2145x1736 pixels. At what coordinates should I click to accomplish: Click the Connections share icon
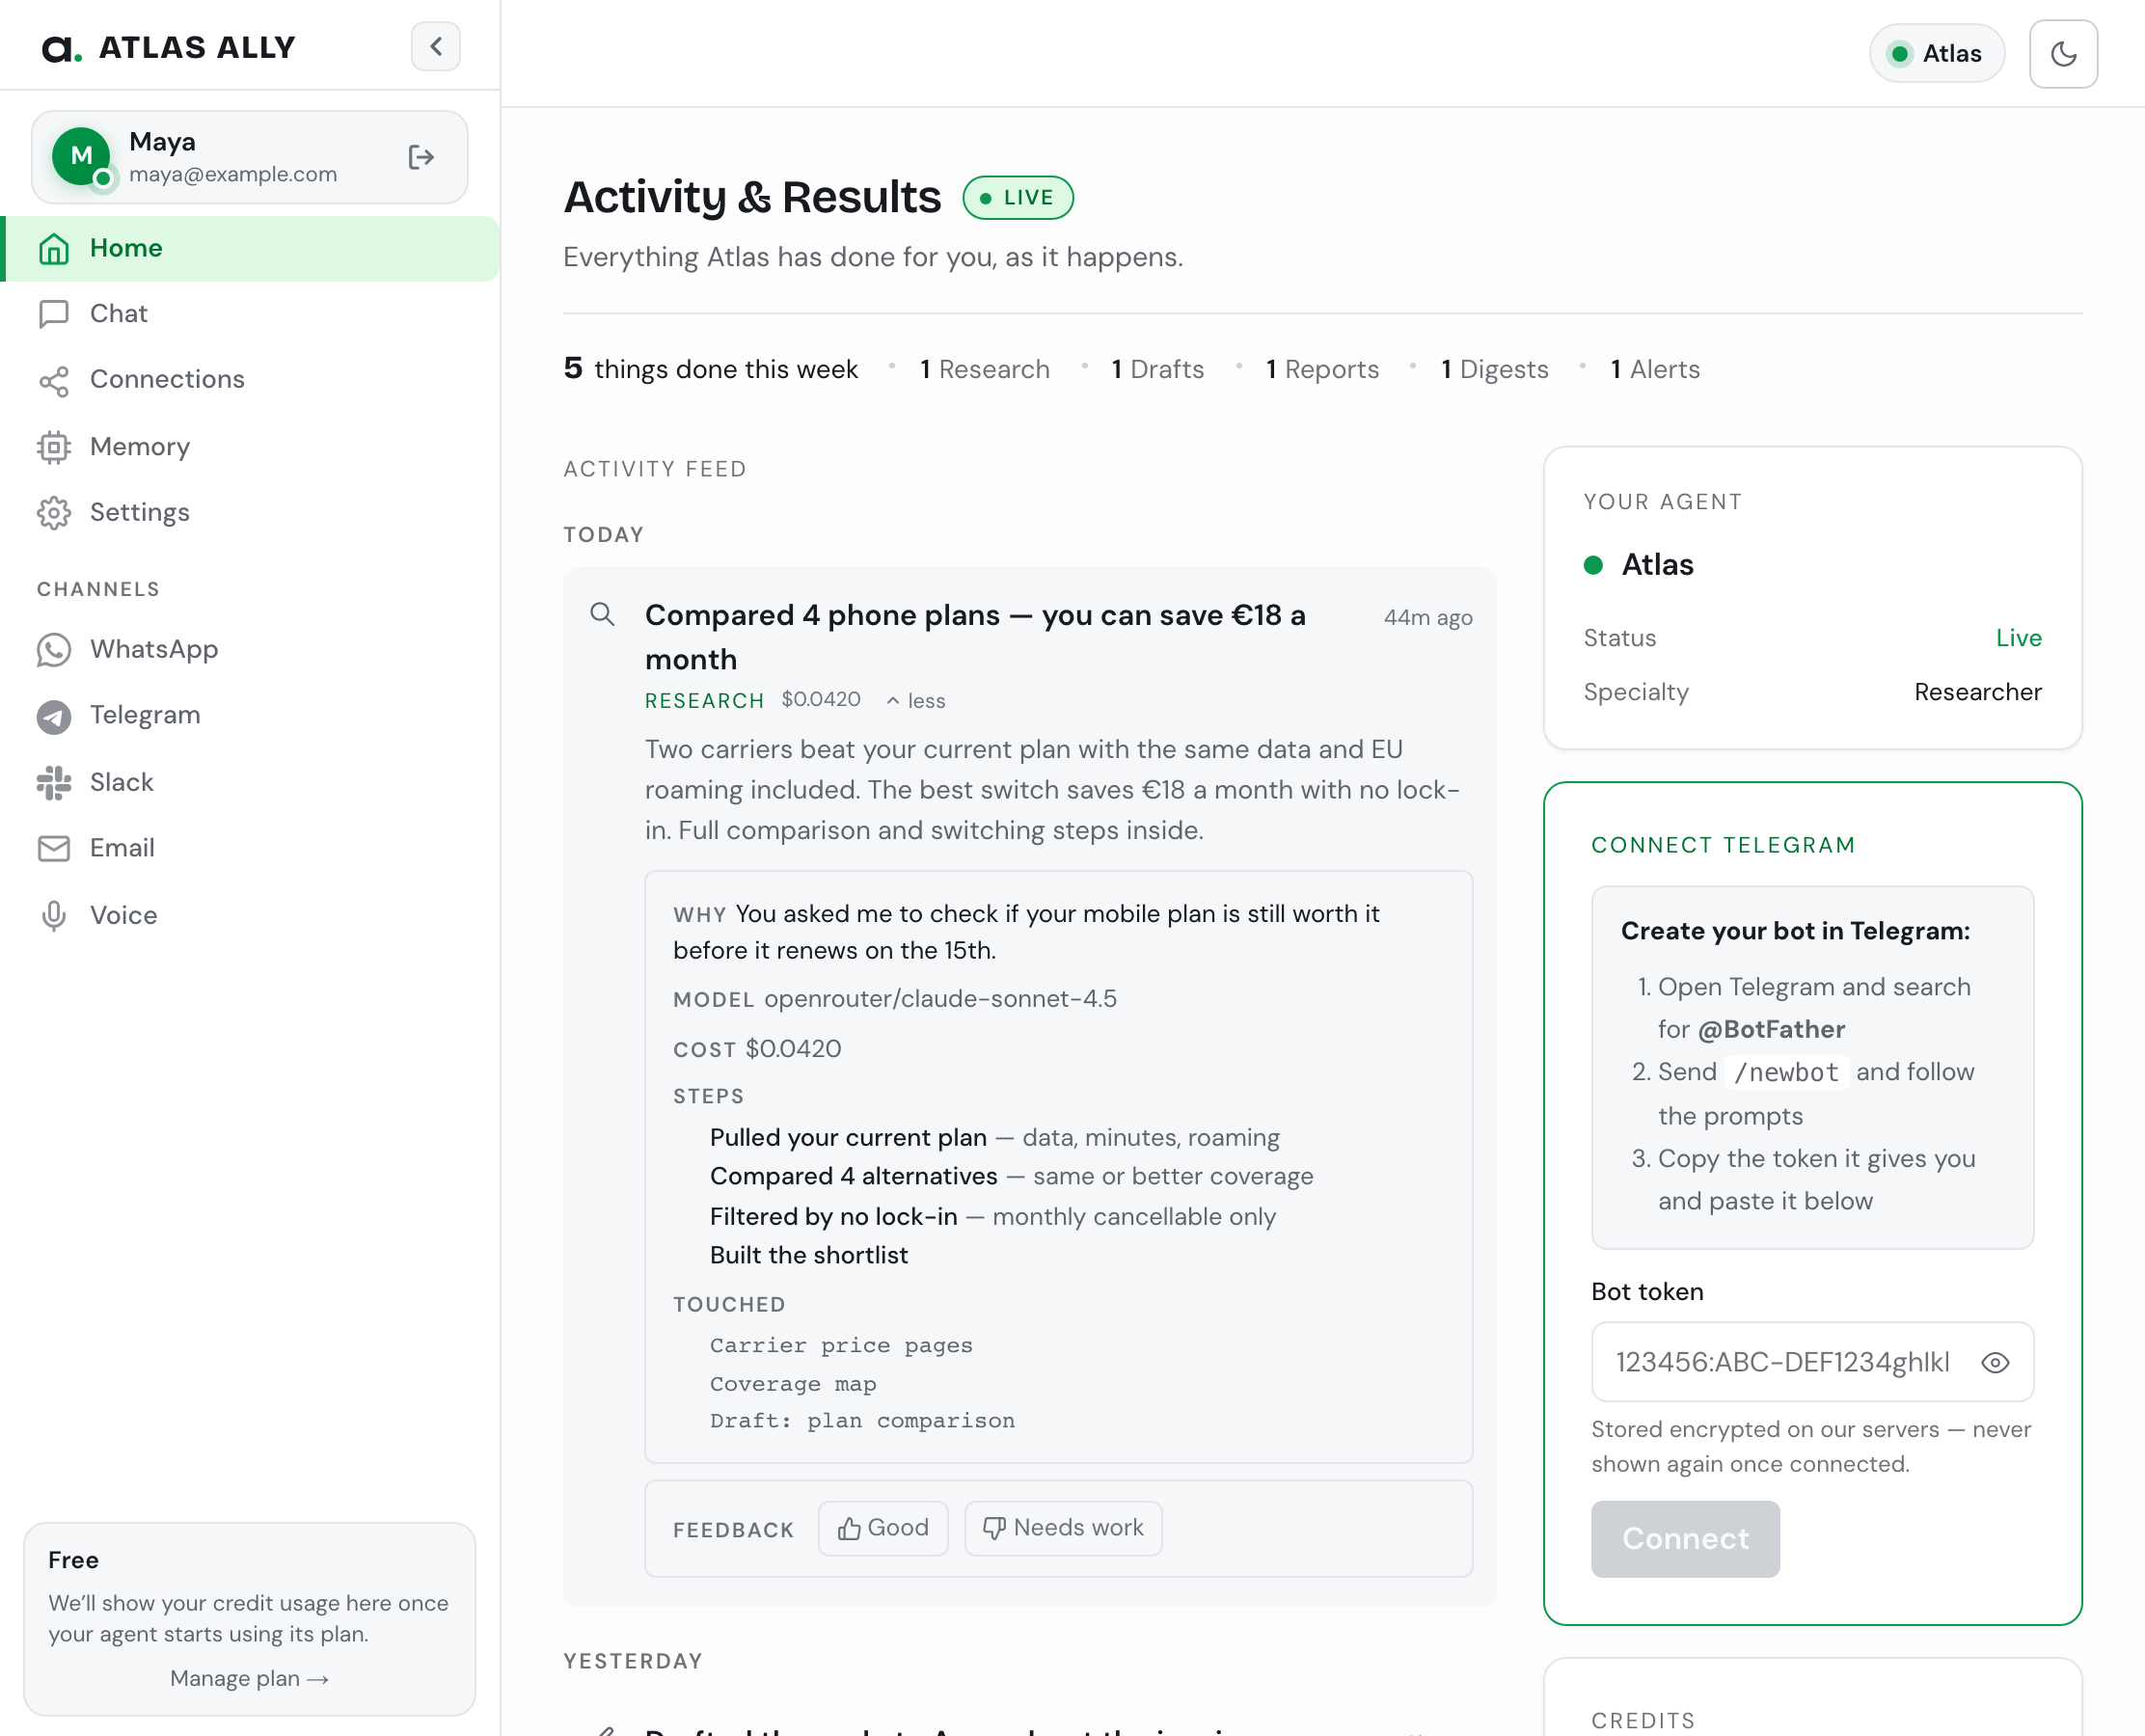(54, 381)
